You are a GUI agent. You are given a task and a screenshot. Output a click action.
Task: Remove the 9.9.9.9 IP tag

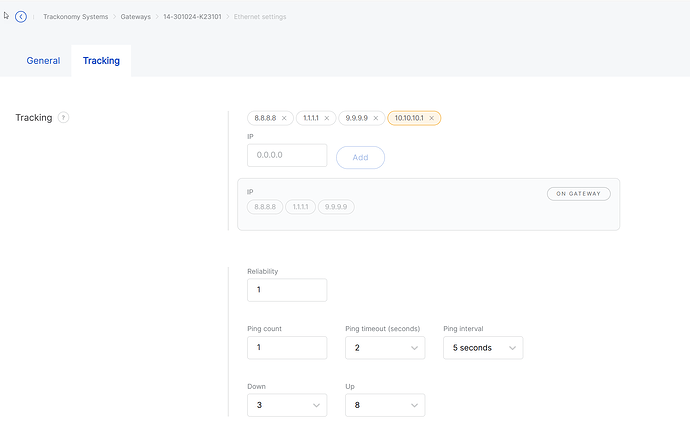tap(376, 118)
